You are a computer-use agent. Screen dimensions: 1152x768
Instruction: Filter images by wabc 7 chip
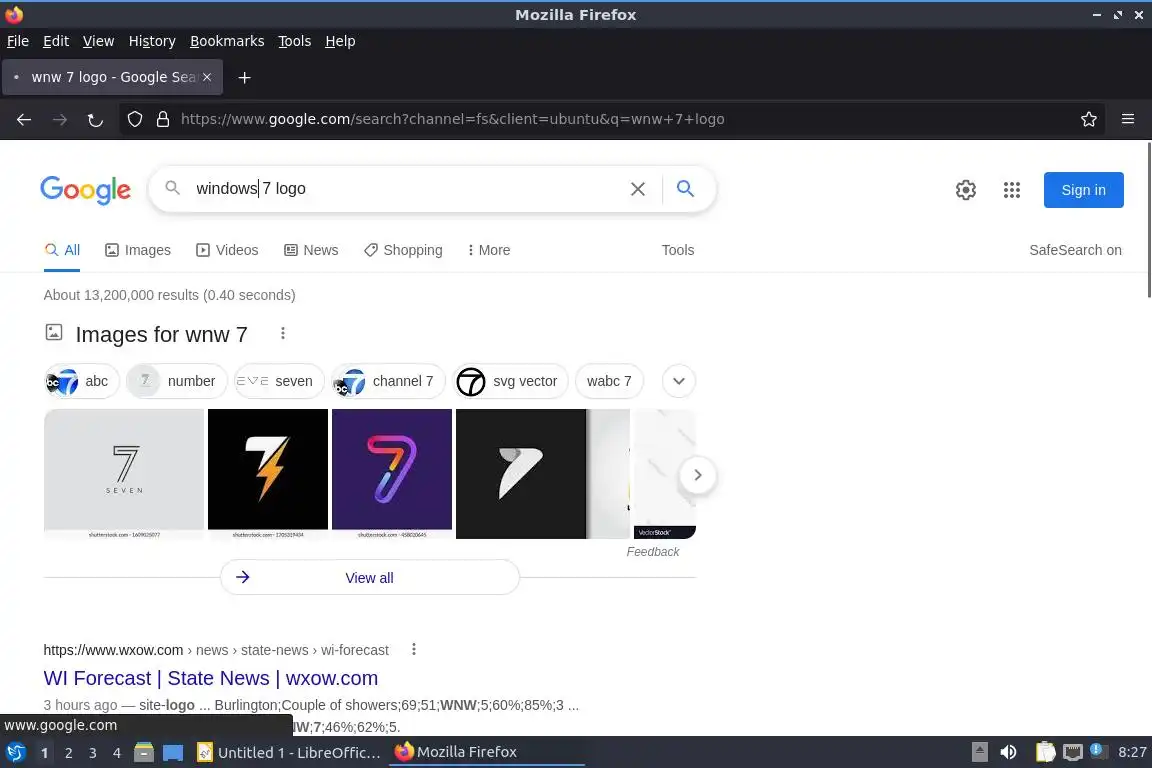click(609, 381)
